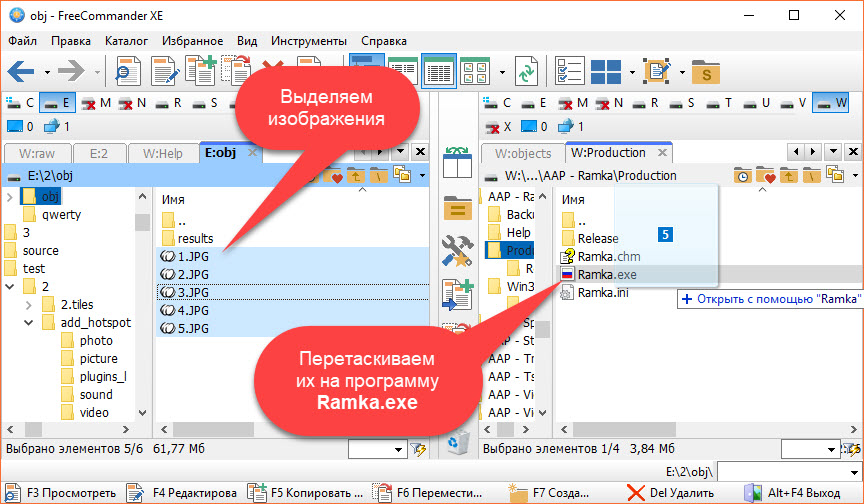Select drive M in left panel

point(96,103)
